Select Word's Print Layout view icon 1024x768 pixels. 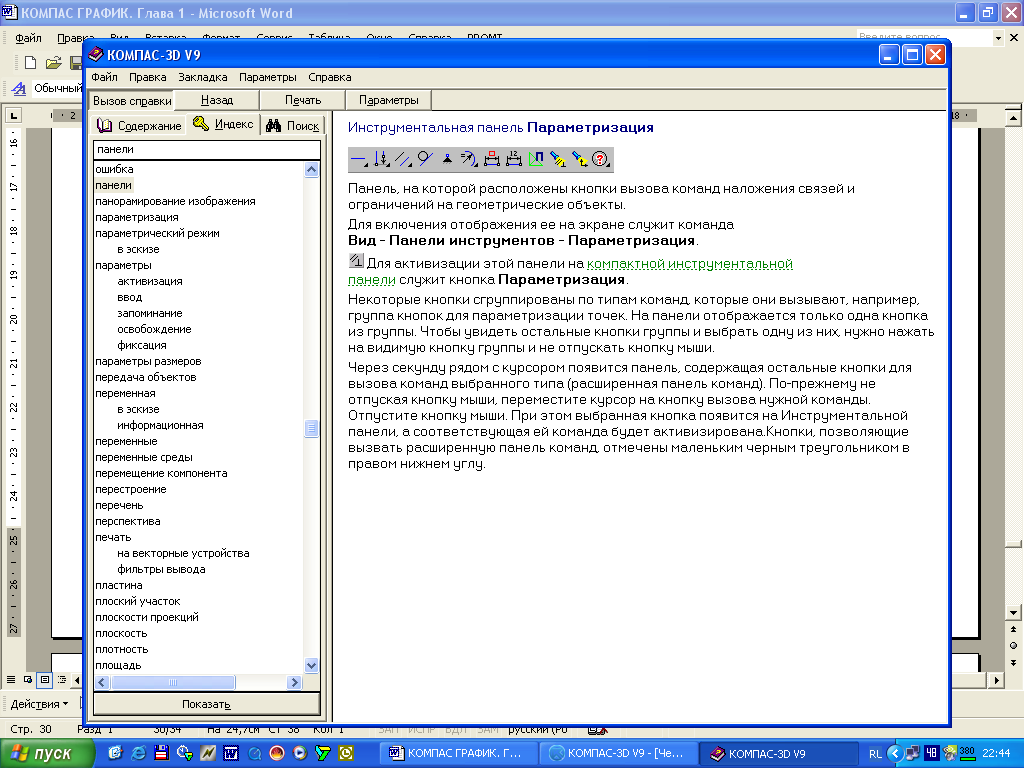45,680
